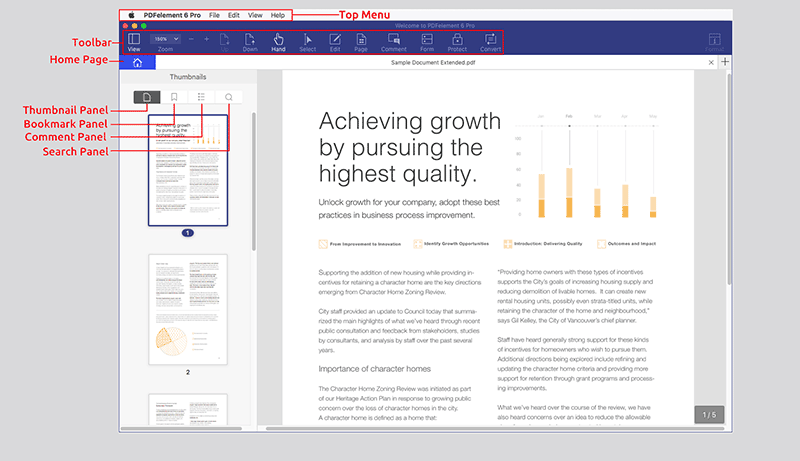This screenshot has width=800, height=461.
Task: Open the Comment tool
Action: pos(394,42)
